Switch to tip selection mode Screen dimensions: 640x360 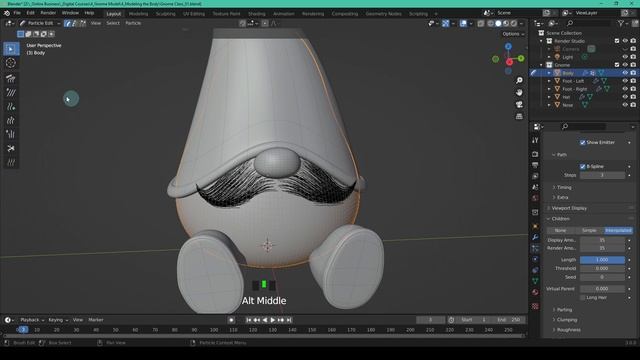(x=83, y=23)
